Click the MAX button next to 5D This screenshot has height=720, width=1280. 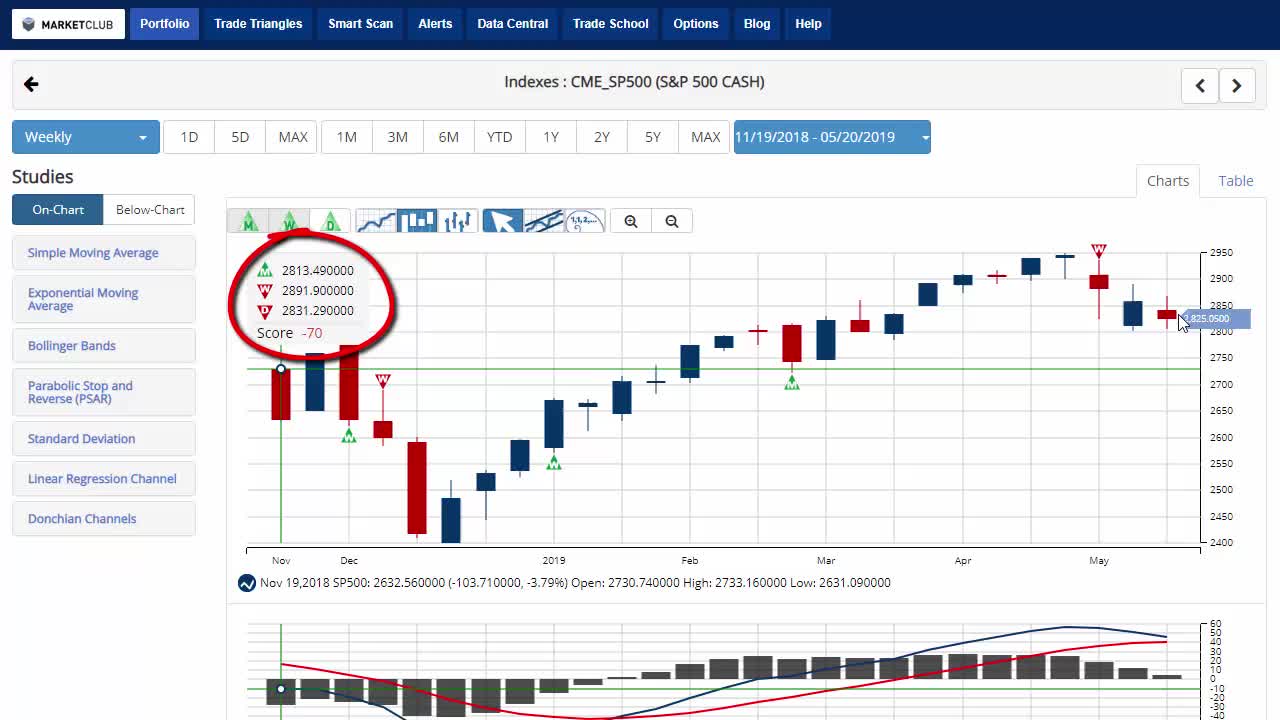(293, 137)
